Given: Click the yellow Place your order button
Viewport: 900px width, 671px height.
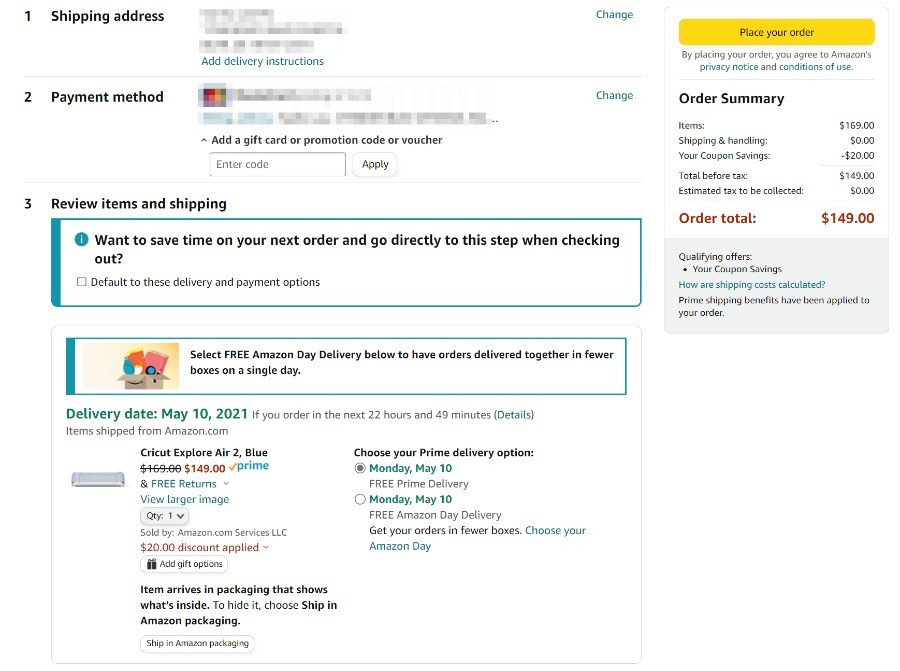Looking at the screenshot, I should (x=777, y=32).
